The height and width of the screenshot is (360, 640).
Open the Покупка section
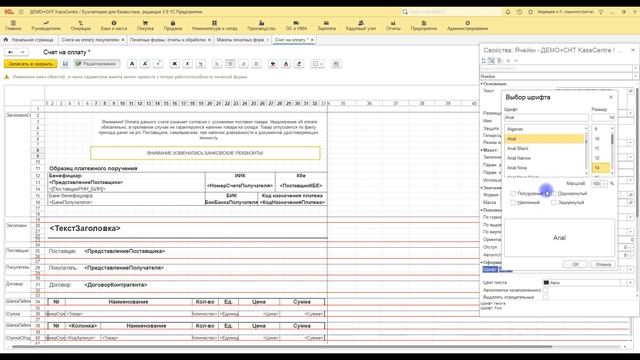[145, 25]
